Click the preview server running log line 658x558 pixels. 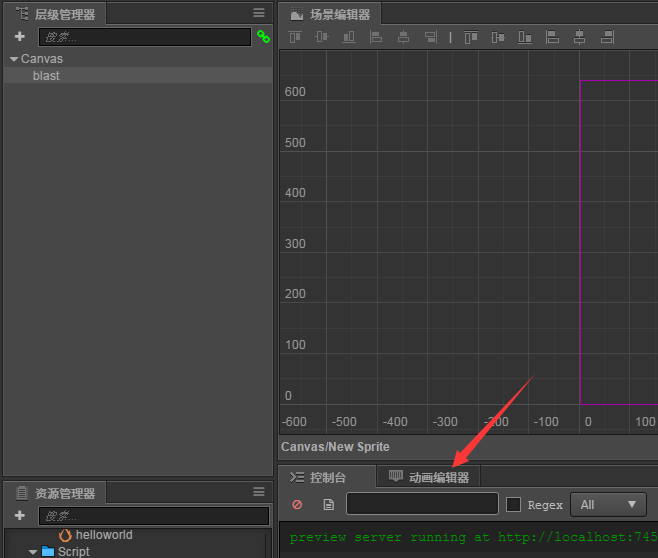click(473, 537)
